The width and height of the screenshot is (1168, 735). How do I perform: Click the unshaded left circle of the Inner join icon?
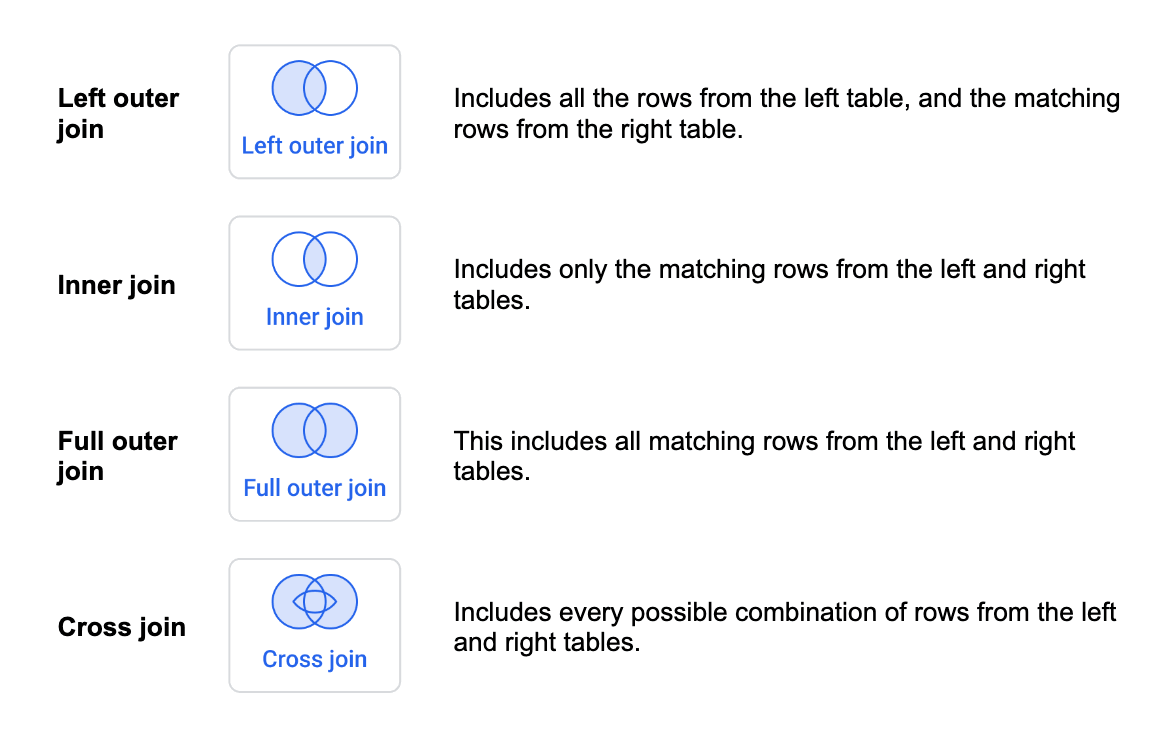pos(287,259)
